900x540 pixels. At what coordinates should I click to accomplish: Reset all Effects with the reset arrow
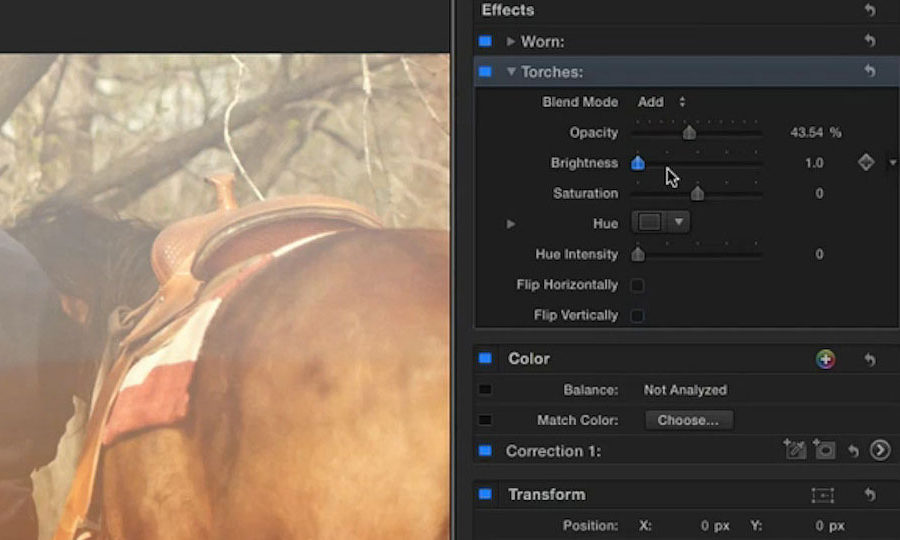pos(870,10)
